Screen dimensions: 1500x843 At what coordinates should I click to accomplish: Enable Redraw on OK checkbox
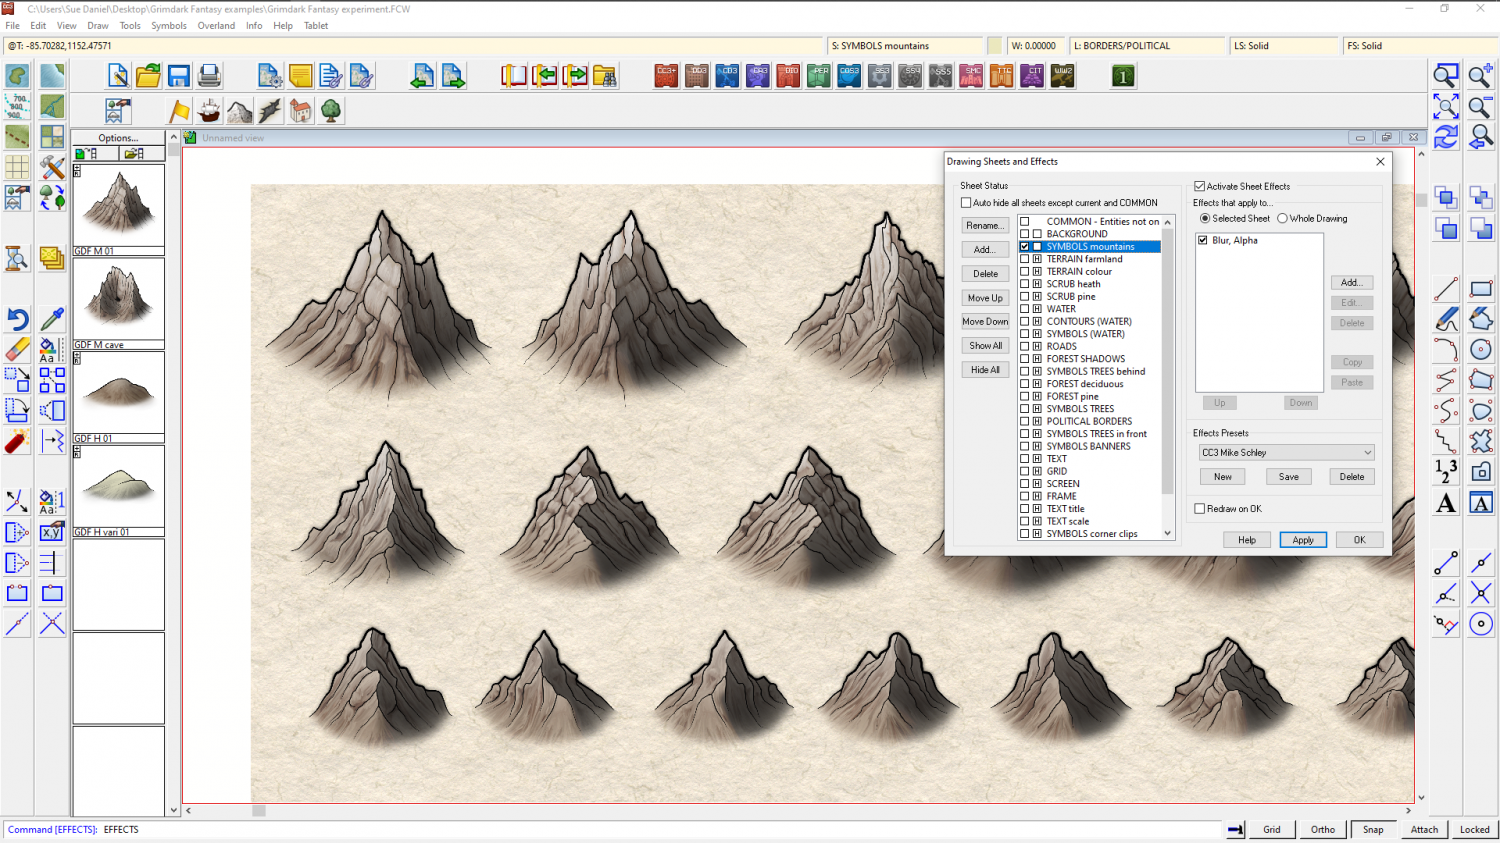tap(1200, 509)
